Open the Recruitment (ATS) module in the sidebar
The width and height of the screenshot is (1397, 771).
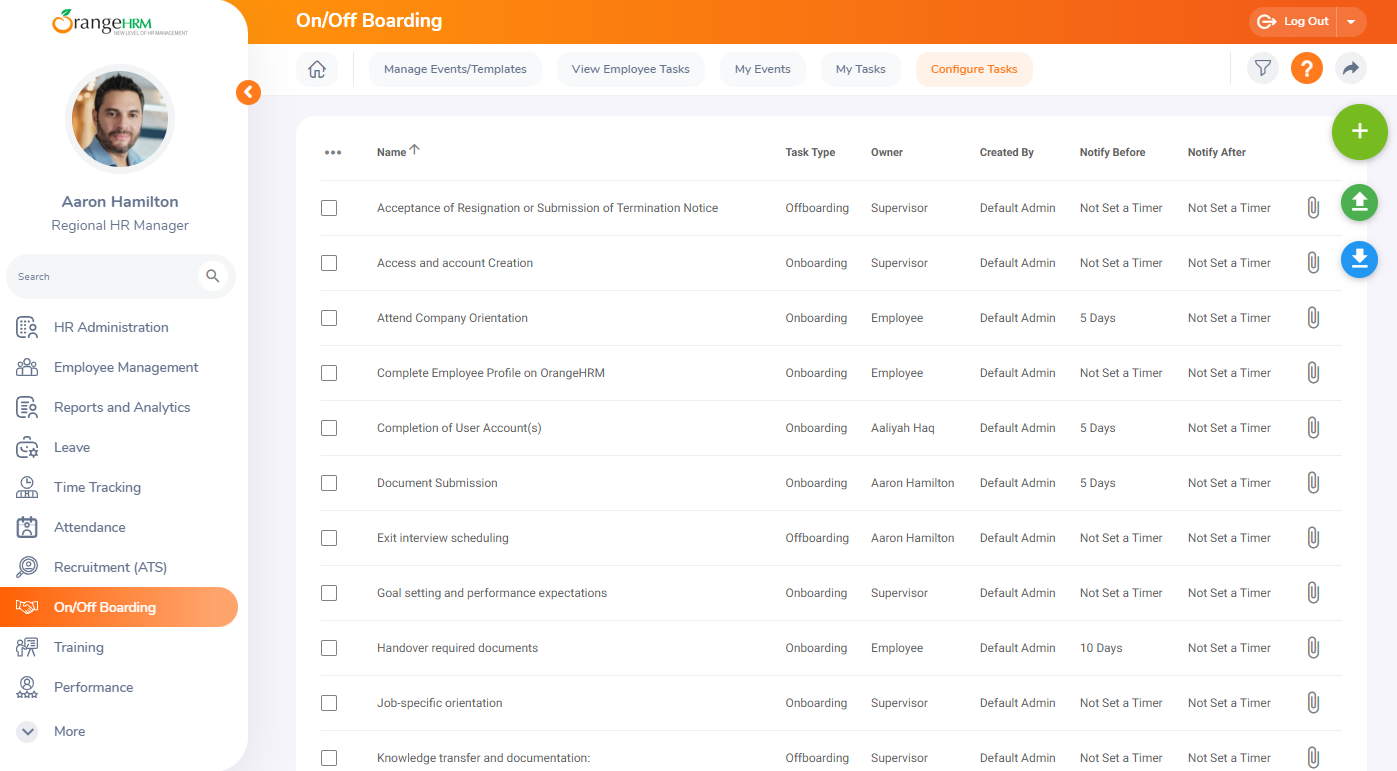click(x=110, y=567)
